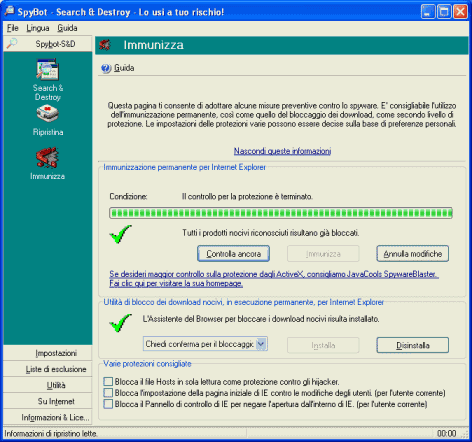This screenshot has width=472, height=442.
Task: Switch to the Su Internet sidebar tab
Action: 48,401
